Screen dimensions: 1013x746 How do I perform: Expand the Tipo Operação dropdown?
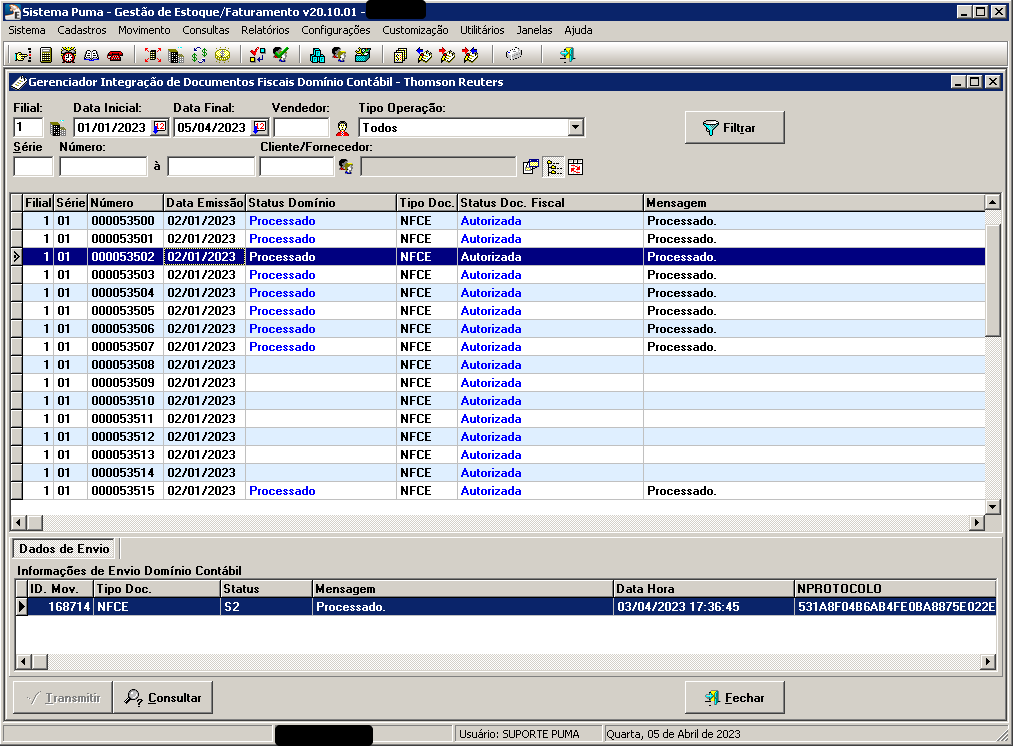point(575,128)
